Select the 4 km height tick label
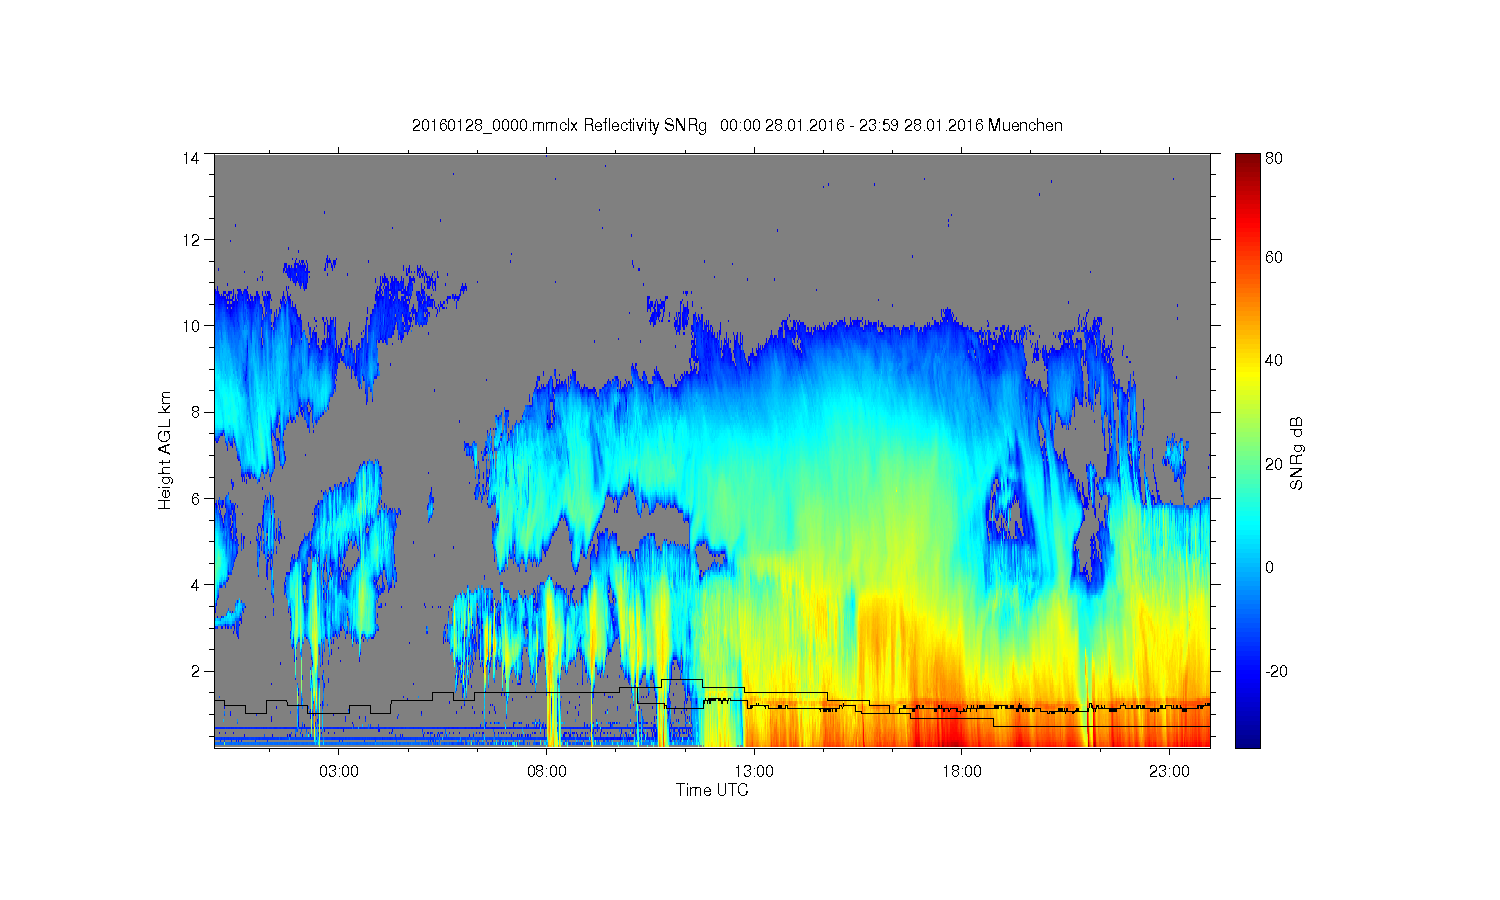The height and width of the screenshot is (900, 1500). click(195, 584)
